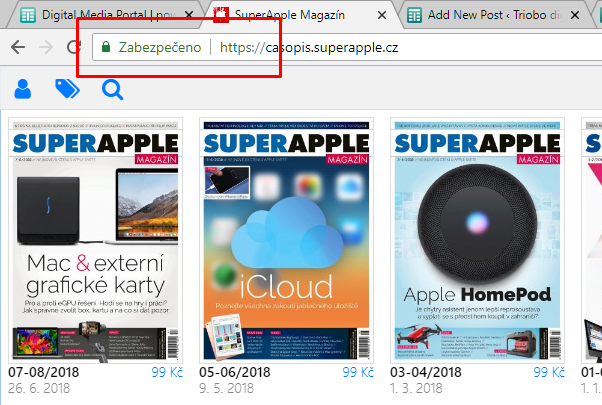Open the Apple HomePod issue cover
Screen dimensions: 602x405
479,240
